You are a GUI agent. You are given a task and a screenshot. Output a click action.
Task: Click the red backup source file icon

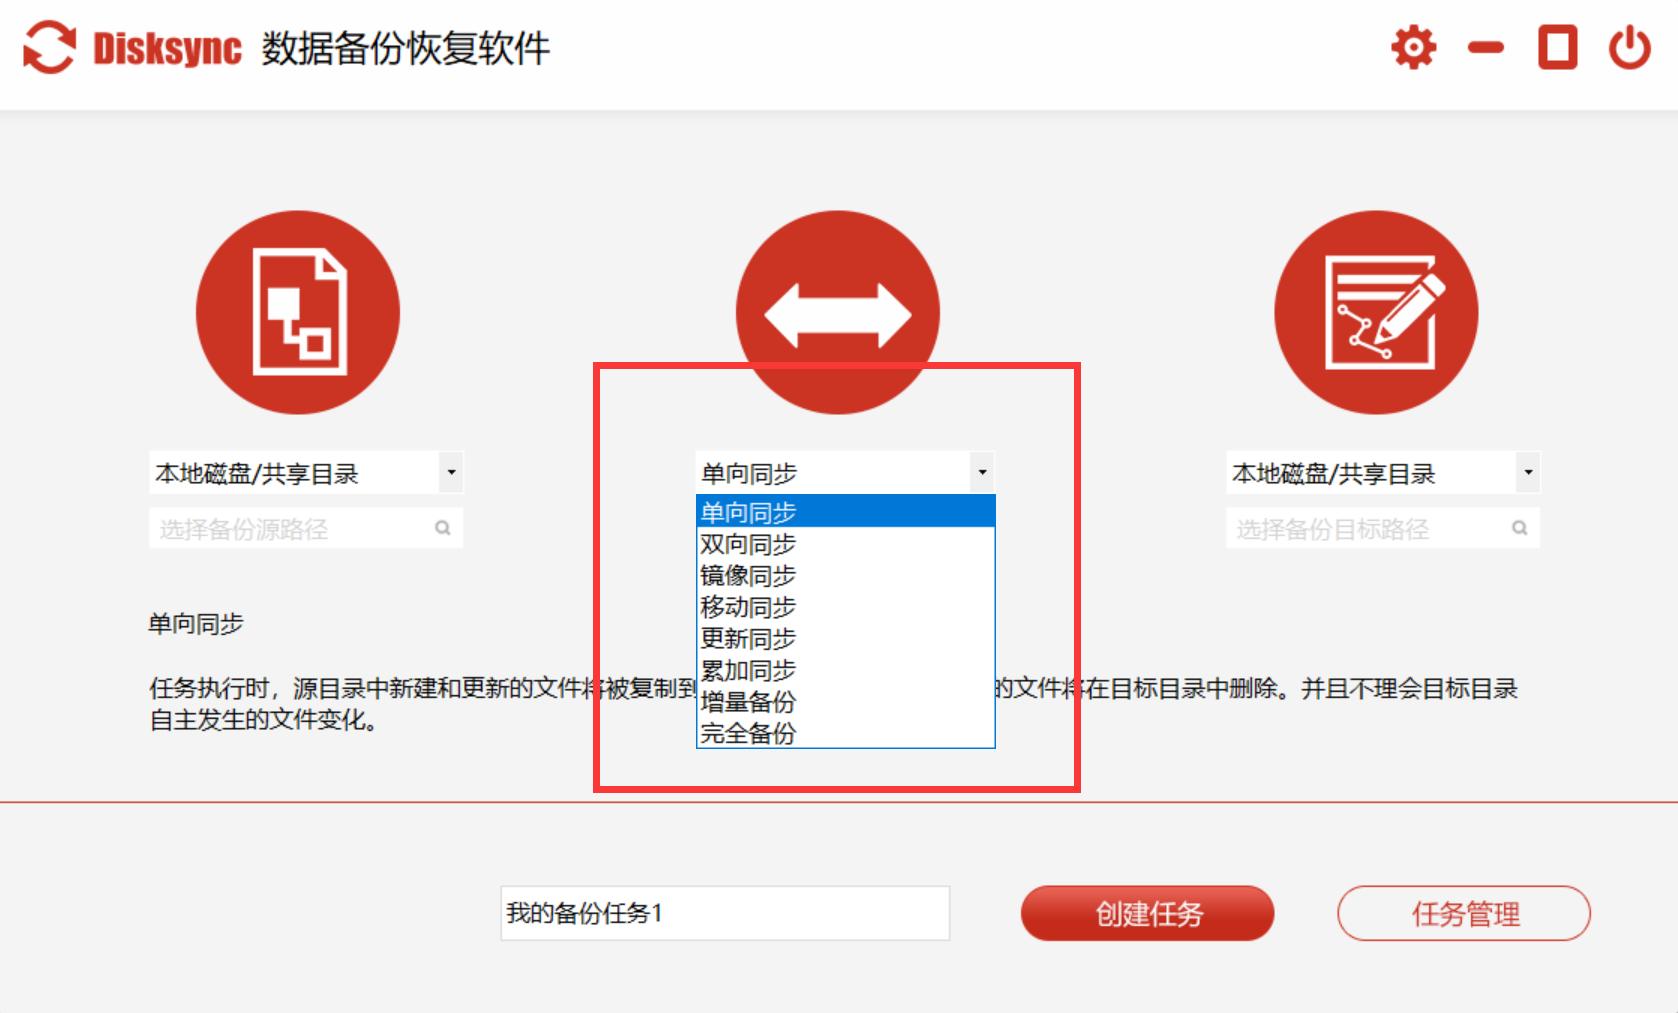[297, 311]
